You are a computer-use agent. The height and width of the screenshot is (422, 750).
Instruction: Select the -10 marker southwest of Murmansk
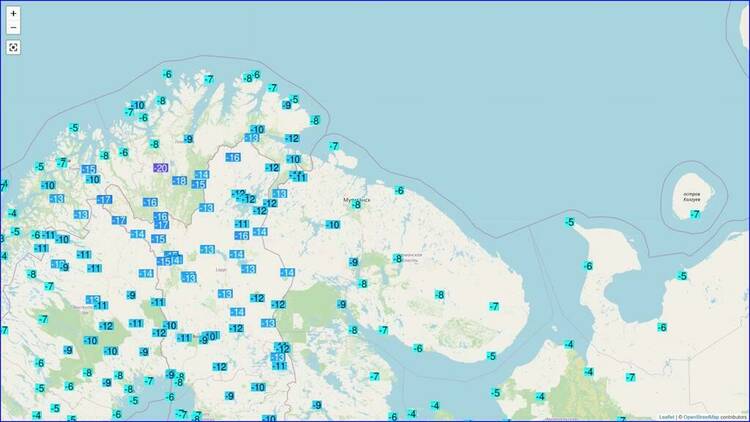[x=332, y=224]
